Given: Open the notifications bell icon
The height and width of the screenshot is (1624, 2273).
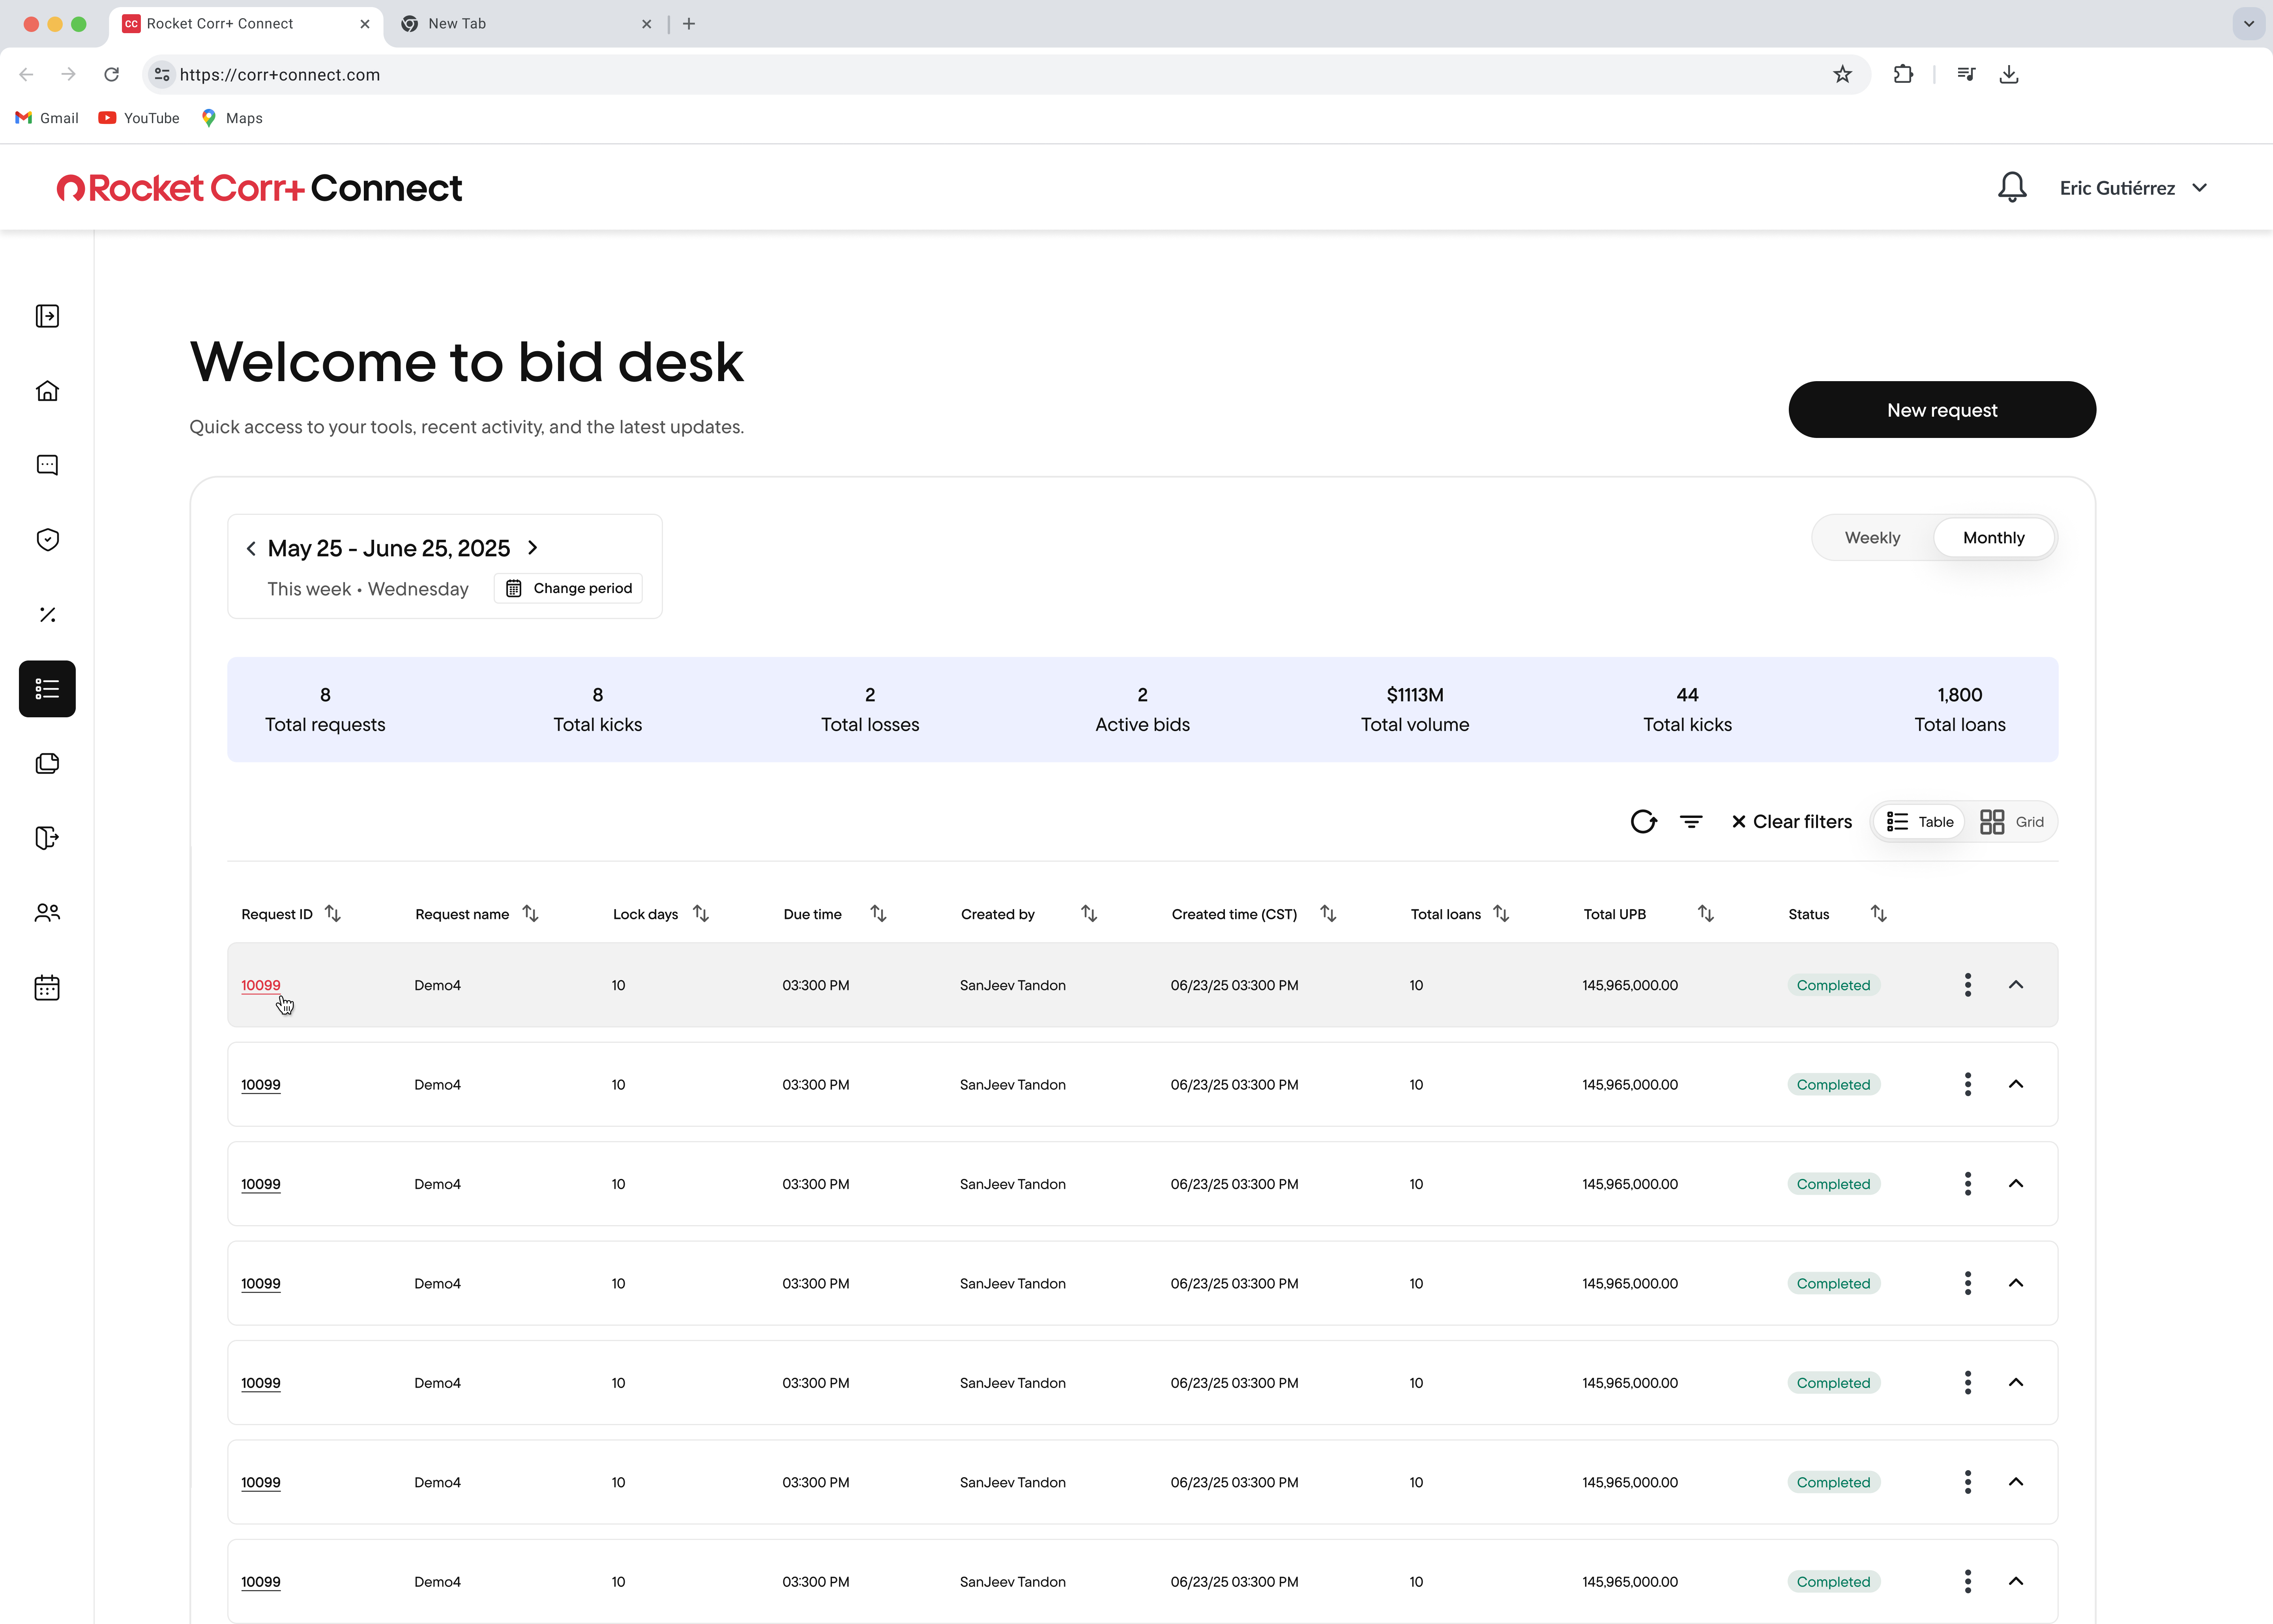Looking at the screenshot, I should pos(2012,187).
